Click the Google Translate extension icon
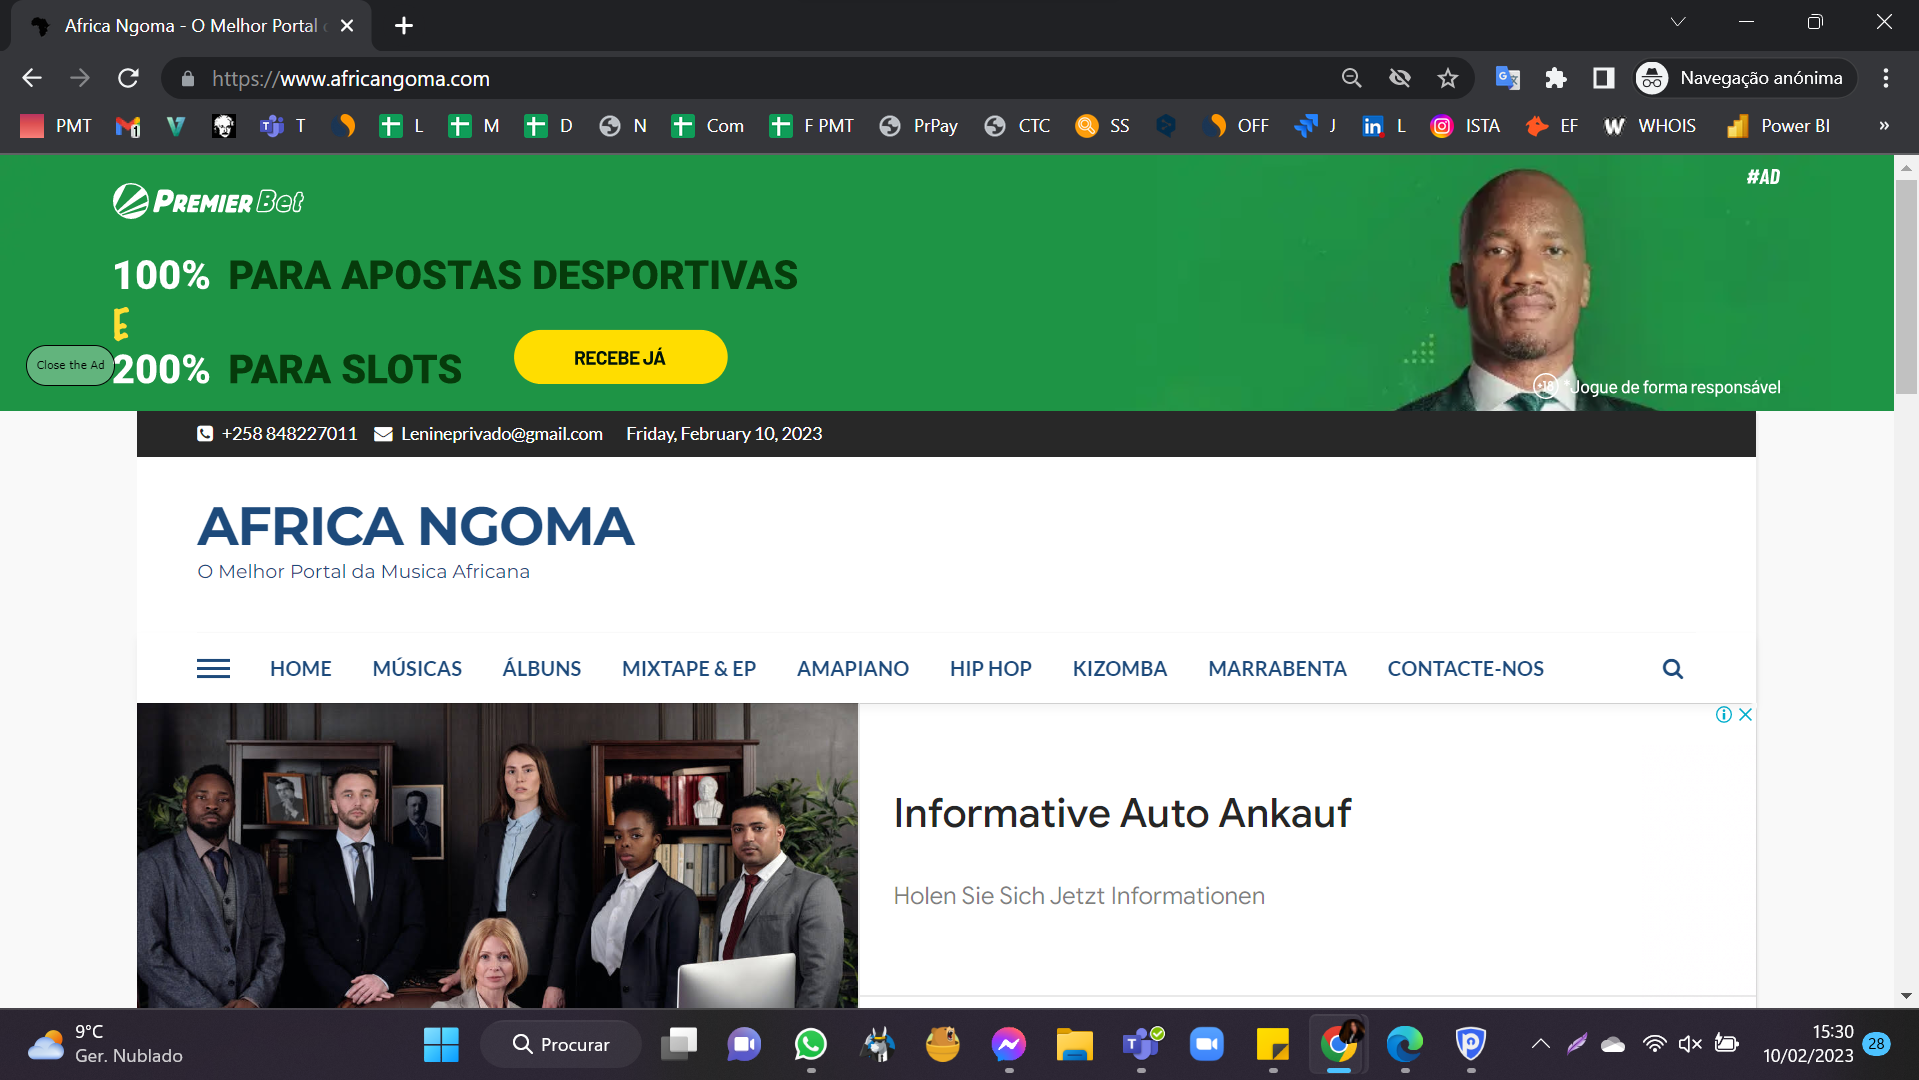Image resolution: width=1919 pixels, height=1080 pixels. [1507, 78]
